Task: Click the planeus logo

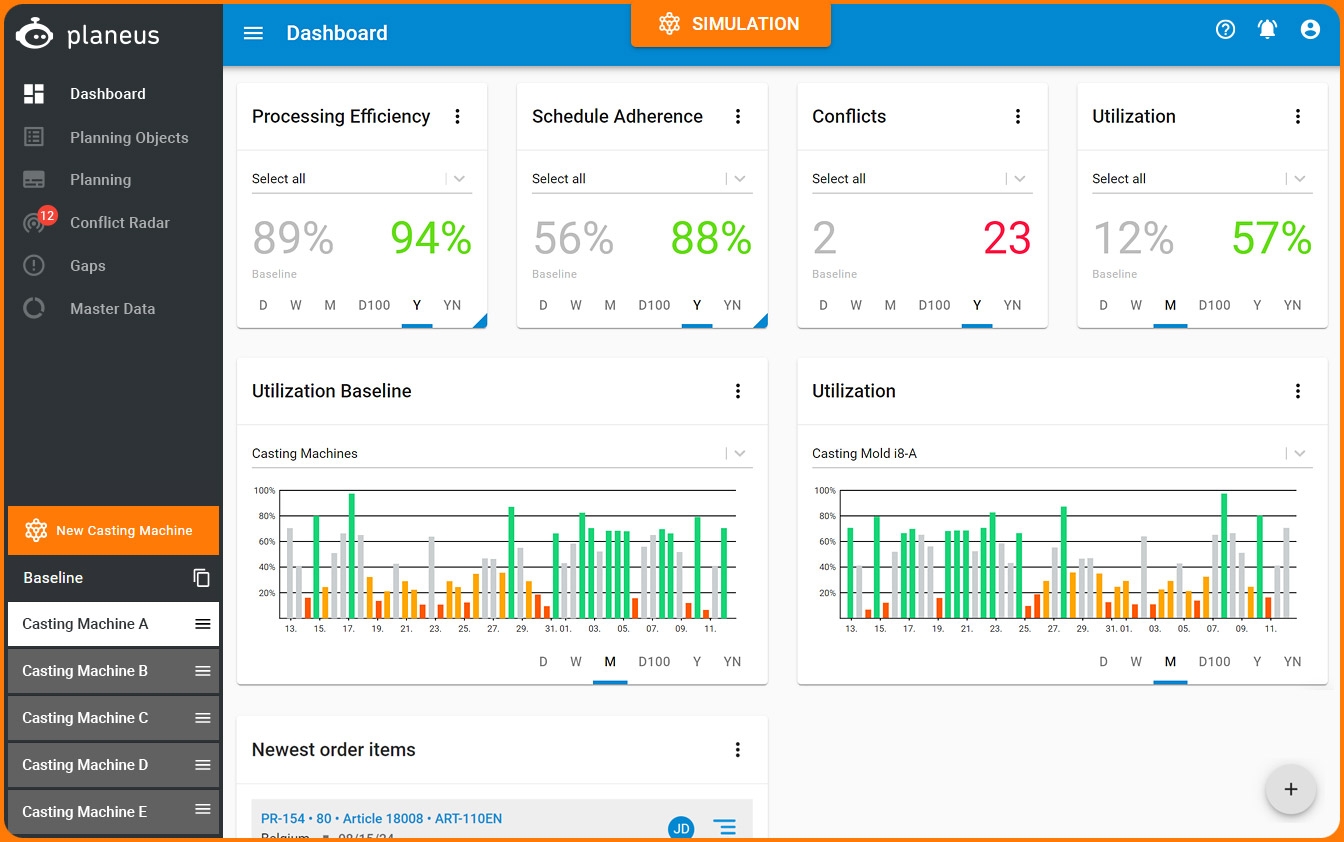Action: coord(88,34)
